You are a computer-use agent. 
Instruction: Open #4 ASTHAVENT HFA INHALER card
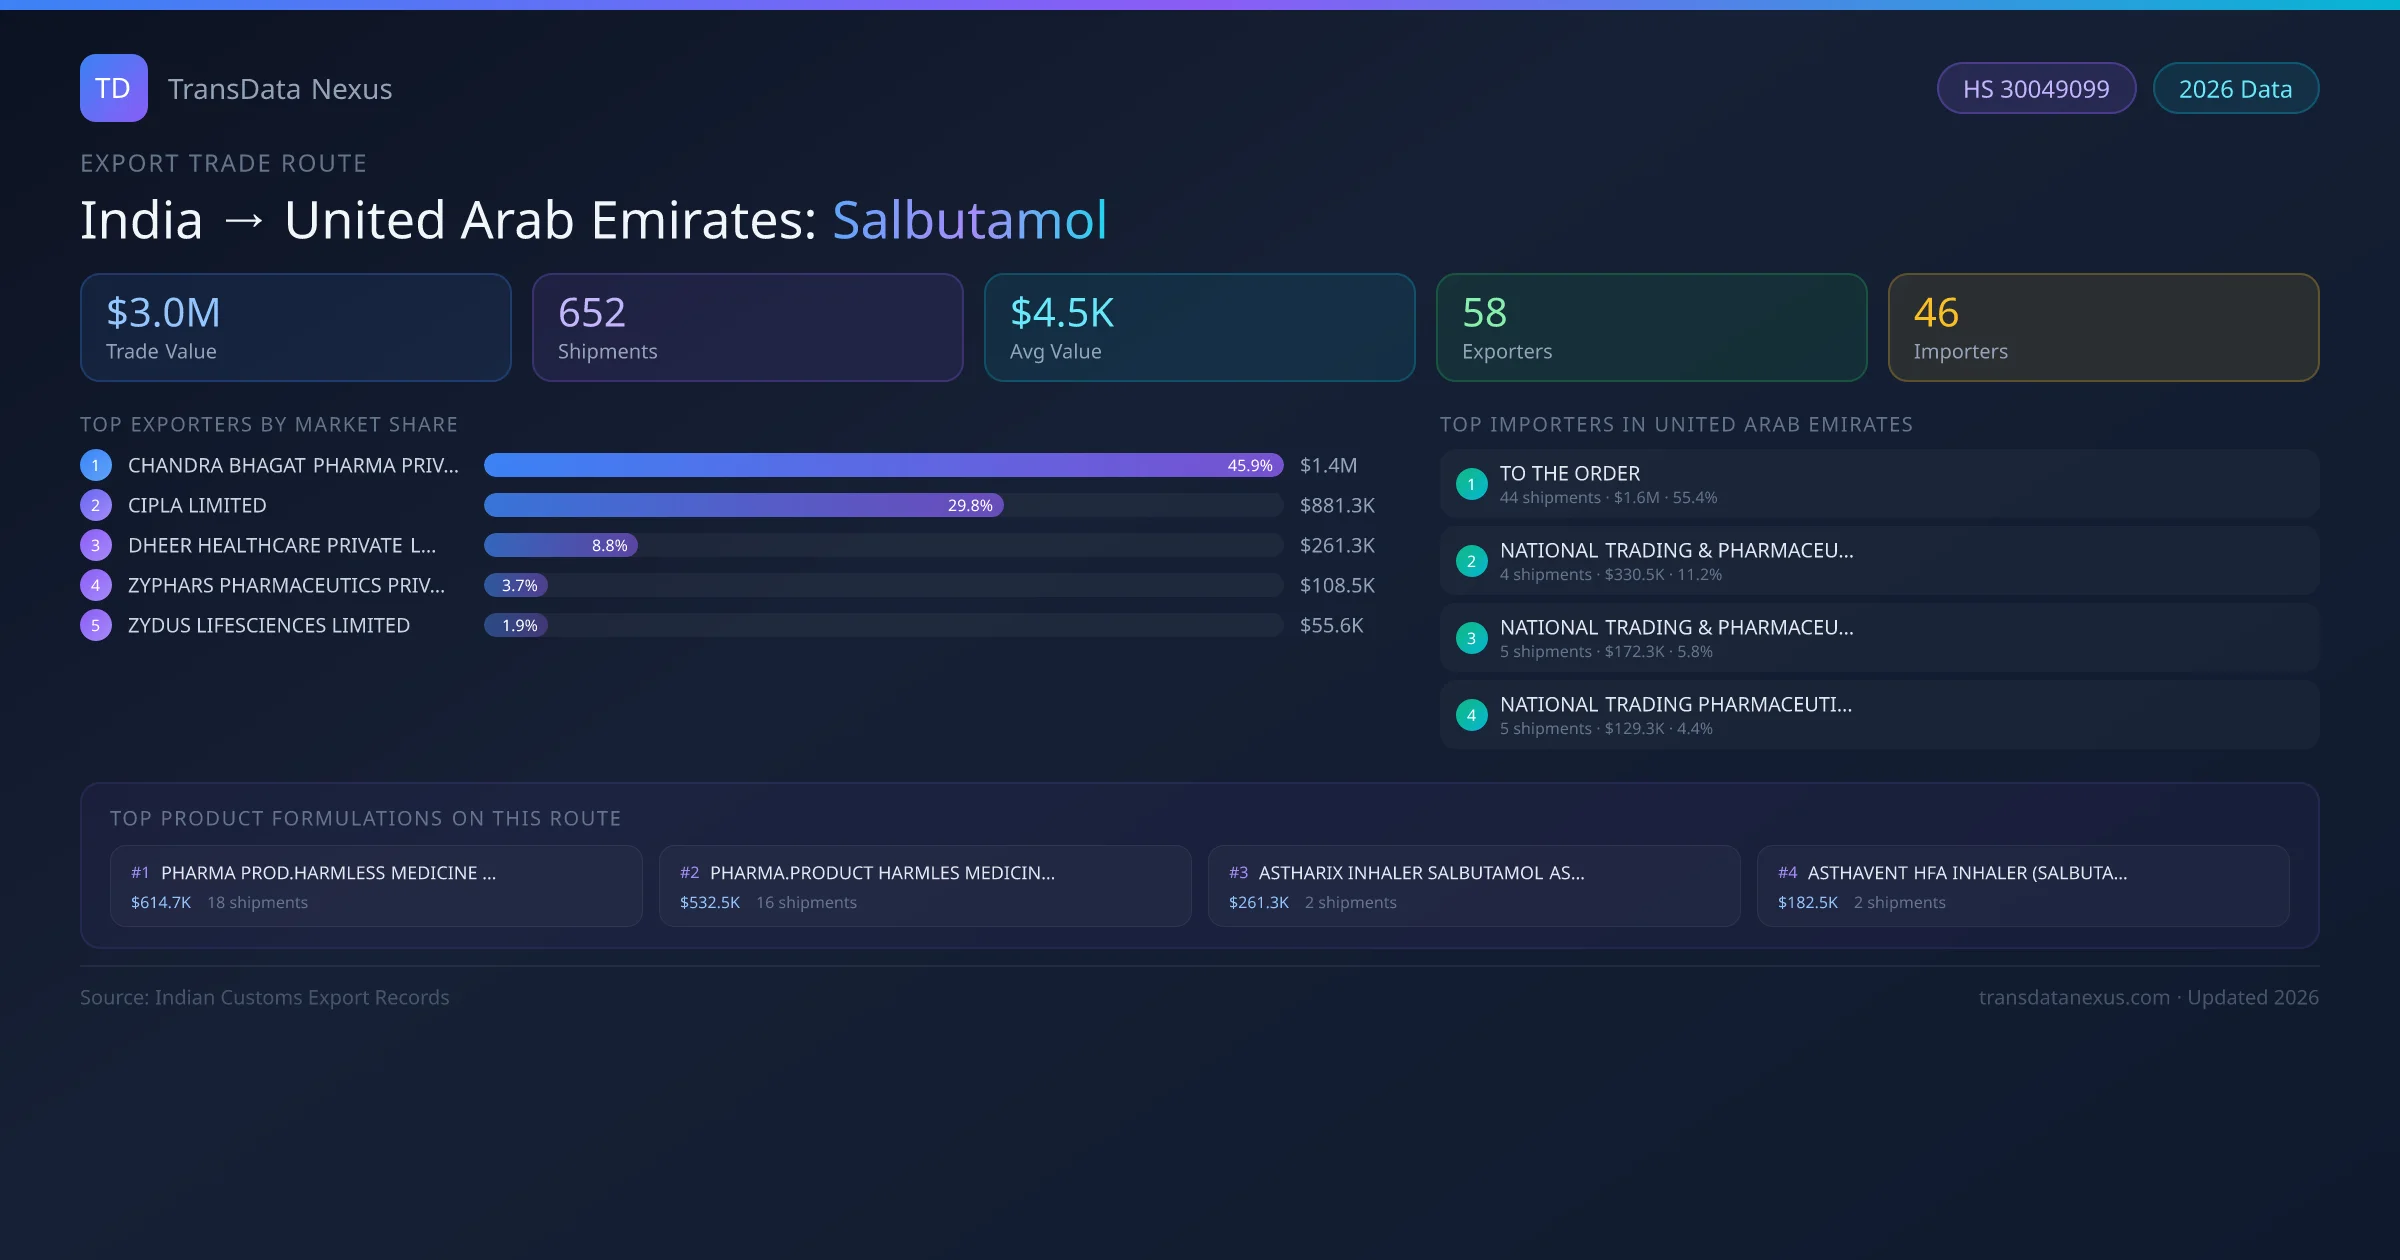click(x=2022, y=886)
